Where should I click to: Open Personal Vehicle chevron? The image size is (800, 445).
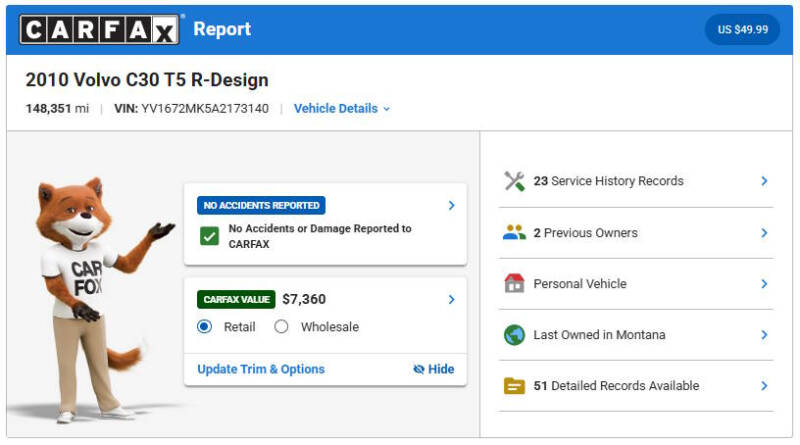pyautogui.click(x=764, y=284)
